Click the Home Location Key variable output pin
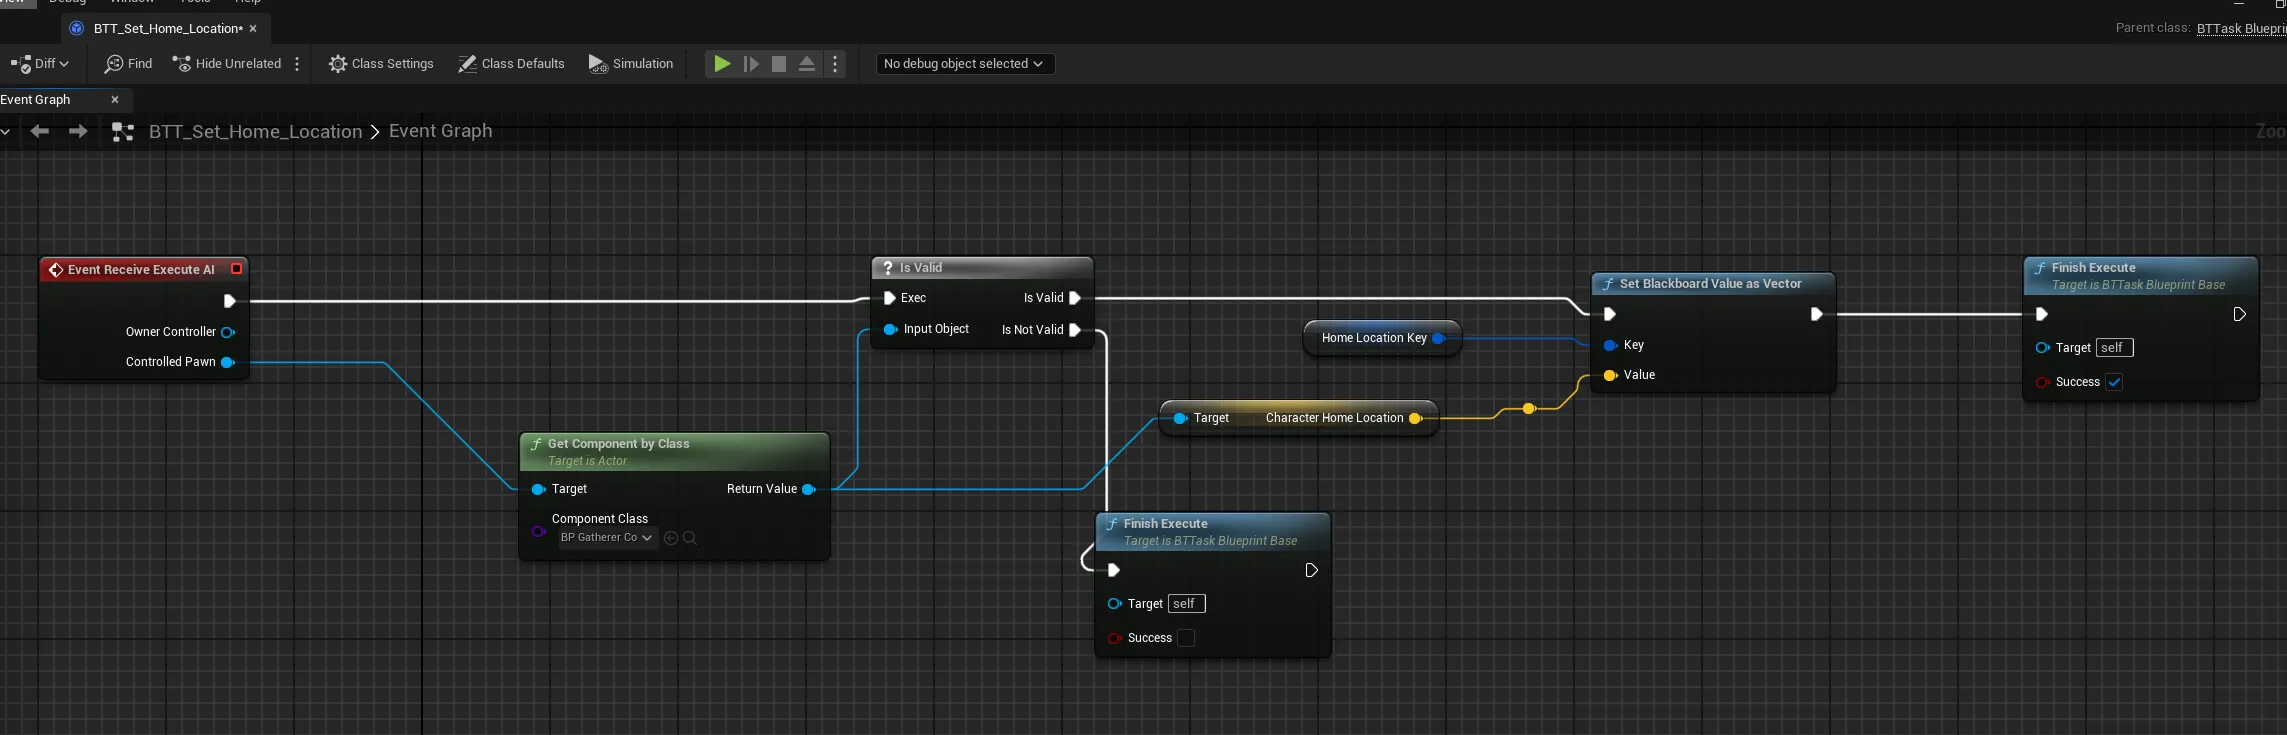This screenshot has height=735, width=2287. tap(1439, 338)
